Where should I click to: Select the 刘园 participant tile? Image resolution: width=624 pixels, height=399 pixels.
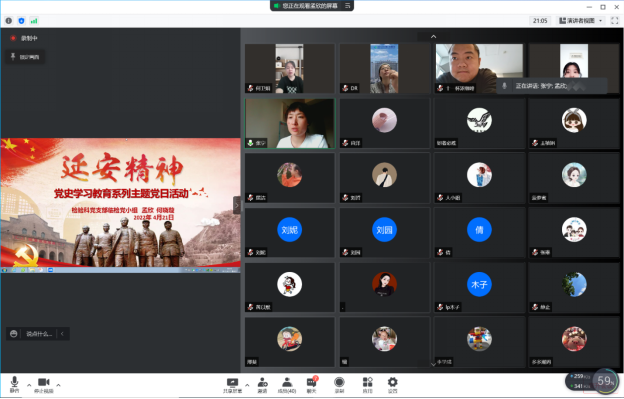click(x=384, y=233)
